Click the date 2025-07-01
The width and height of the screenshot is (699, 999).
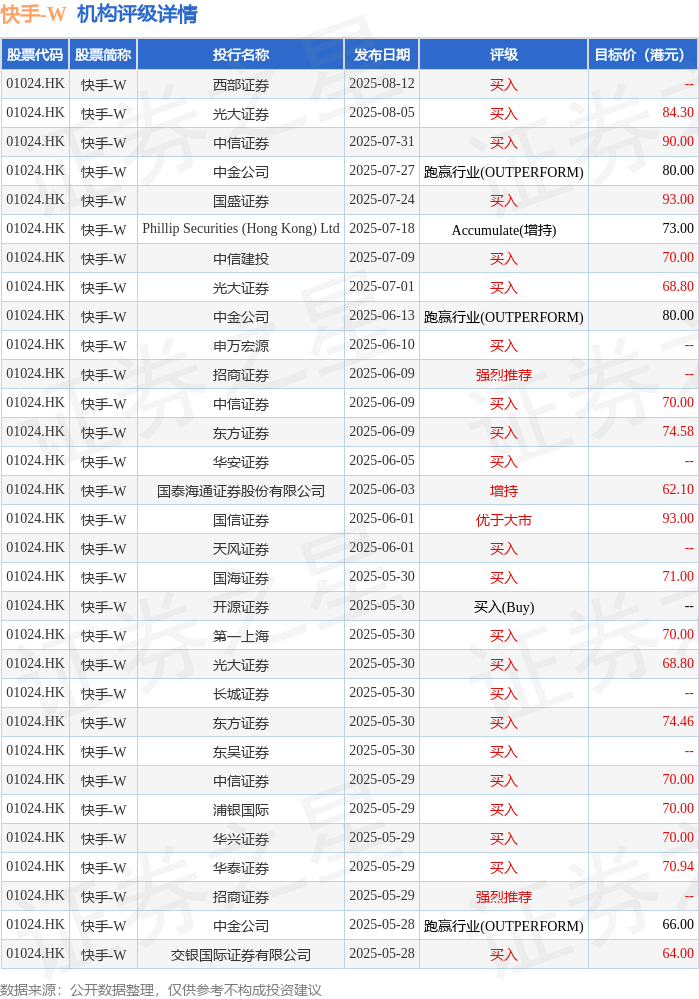point(382,287)
